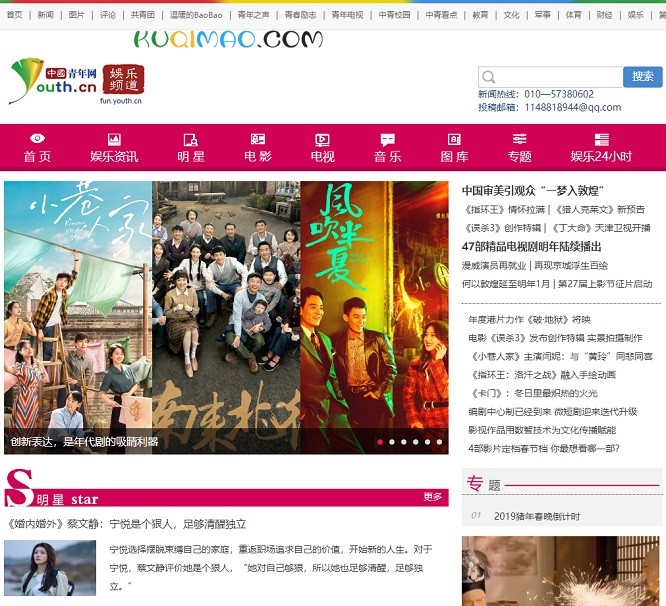Open 《婚内婚外》蔡文静 article title
The height and width of the screenshot is (606, 666).
[x=127, y=524]
